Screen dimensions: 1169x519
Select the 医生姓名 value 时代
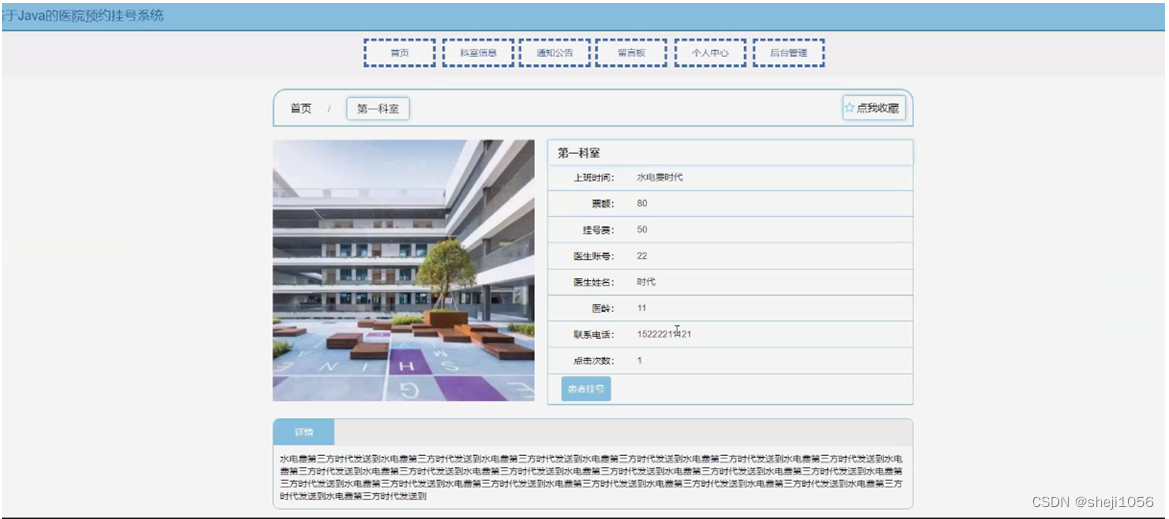coord(646,282)
